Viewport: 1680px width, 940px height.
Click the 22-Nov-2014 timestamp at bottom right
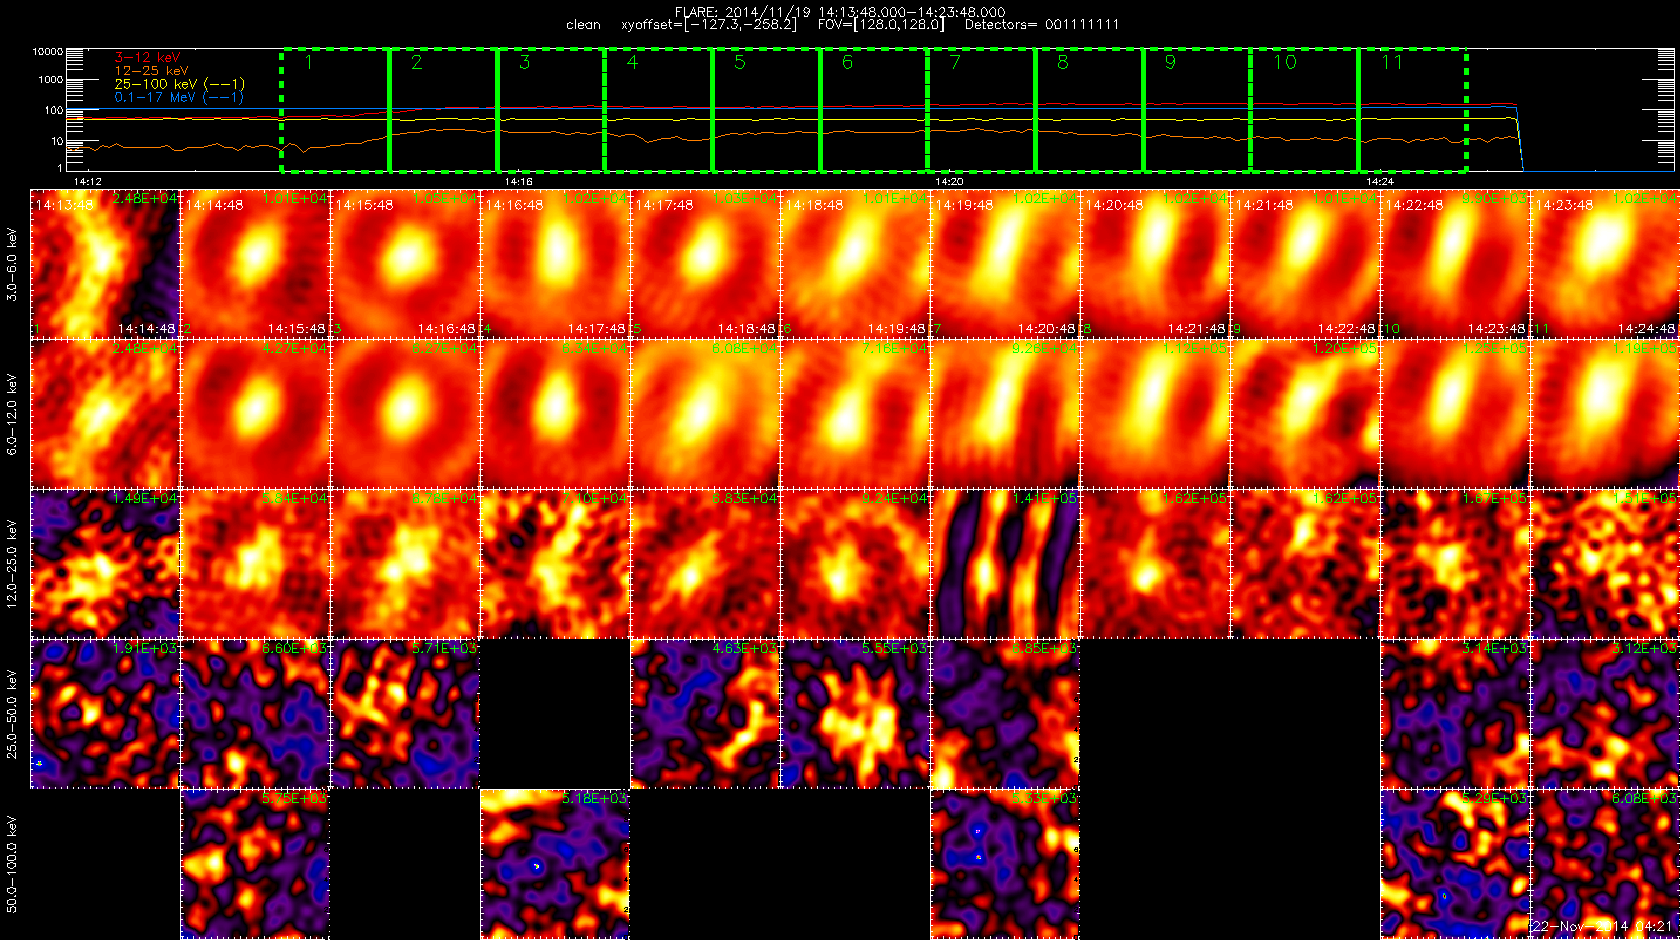click(x=1604, y=927)
